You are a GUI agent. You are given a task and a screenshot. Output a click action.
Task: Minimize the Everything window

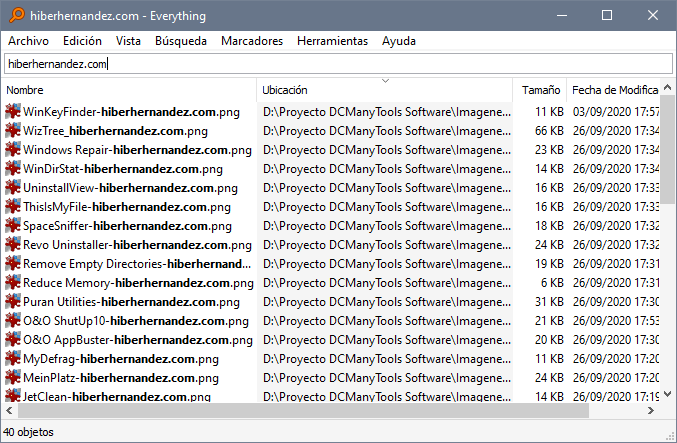562,15
